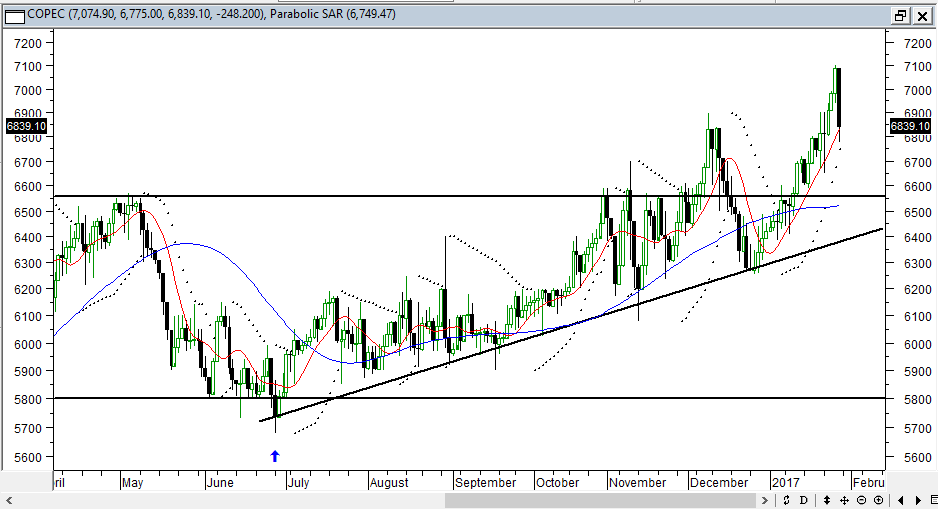
Task: Click the 7200 value on left axis
Action: point(28,43)
